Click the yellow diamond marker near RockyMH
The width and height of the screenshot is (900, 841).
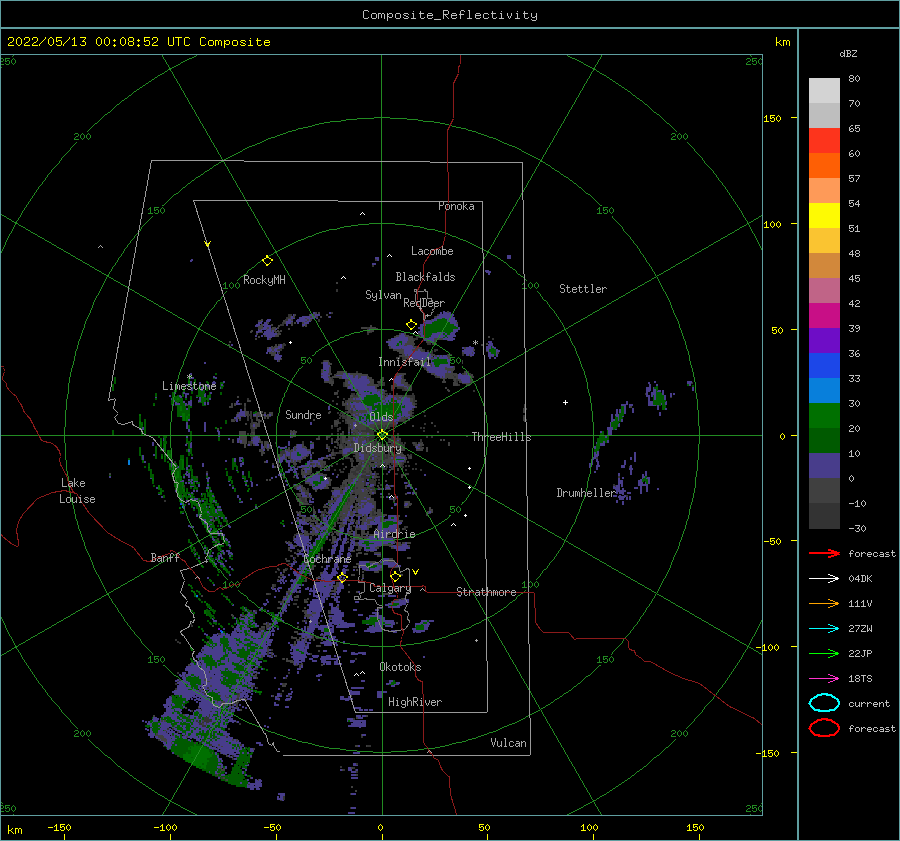[x=267, y=261]
